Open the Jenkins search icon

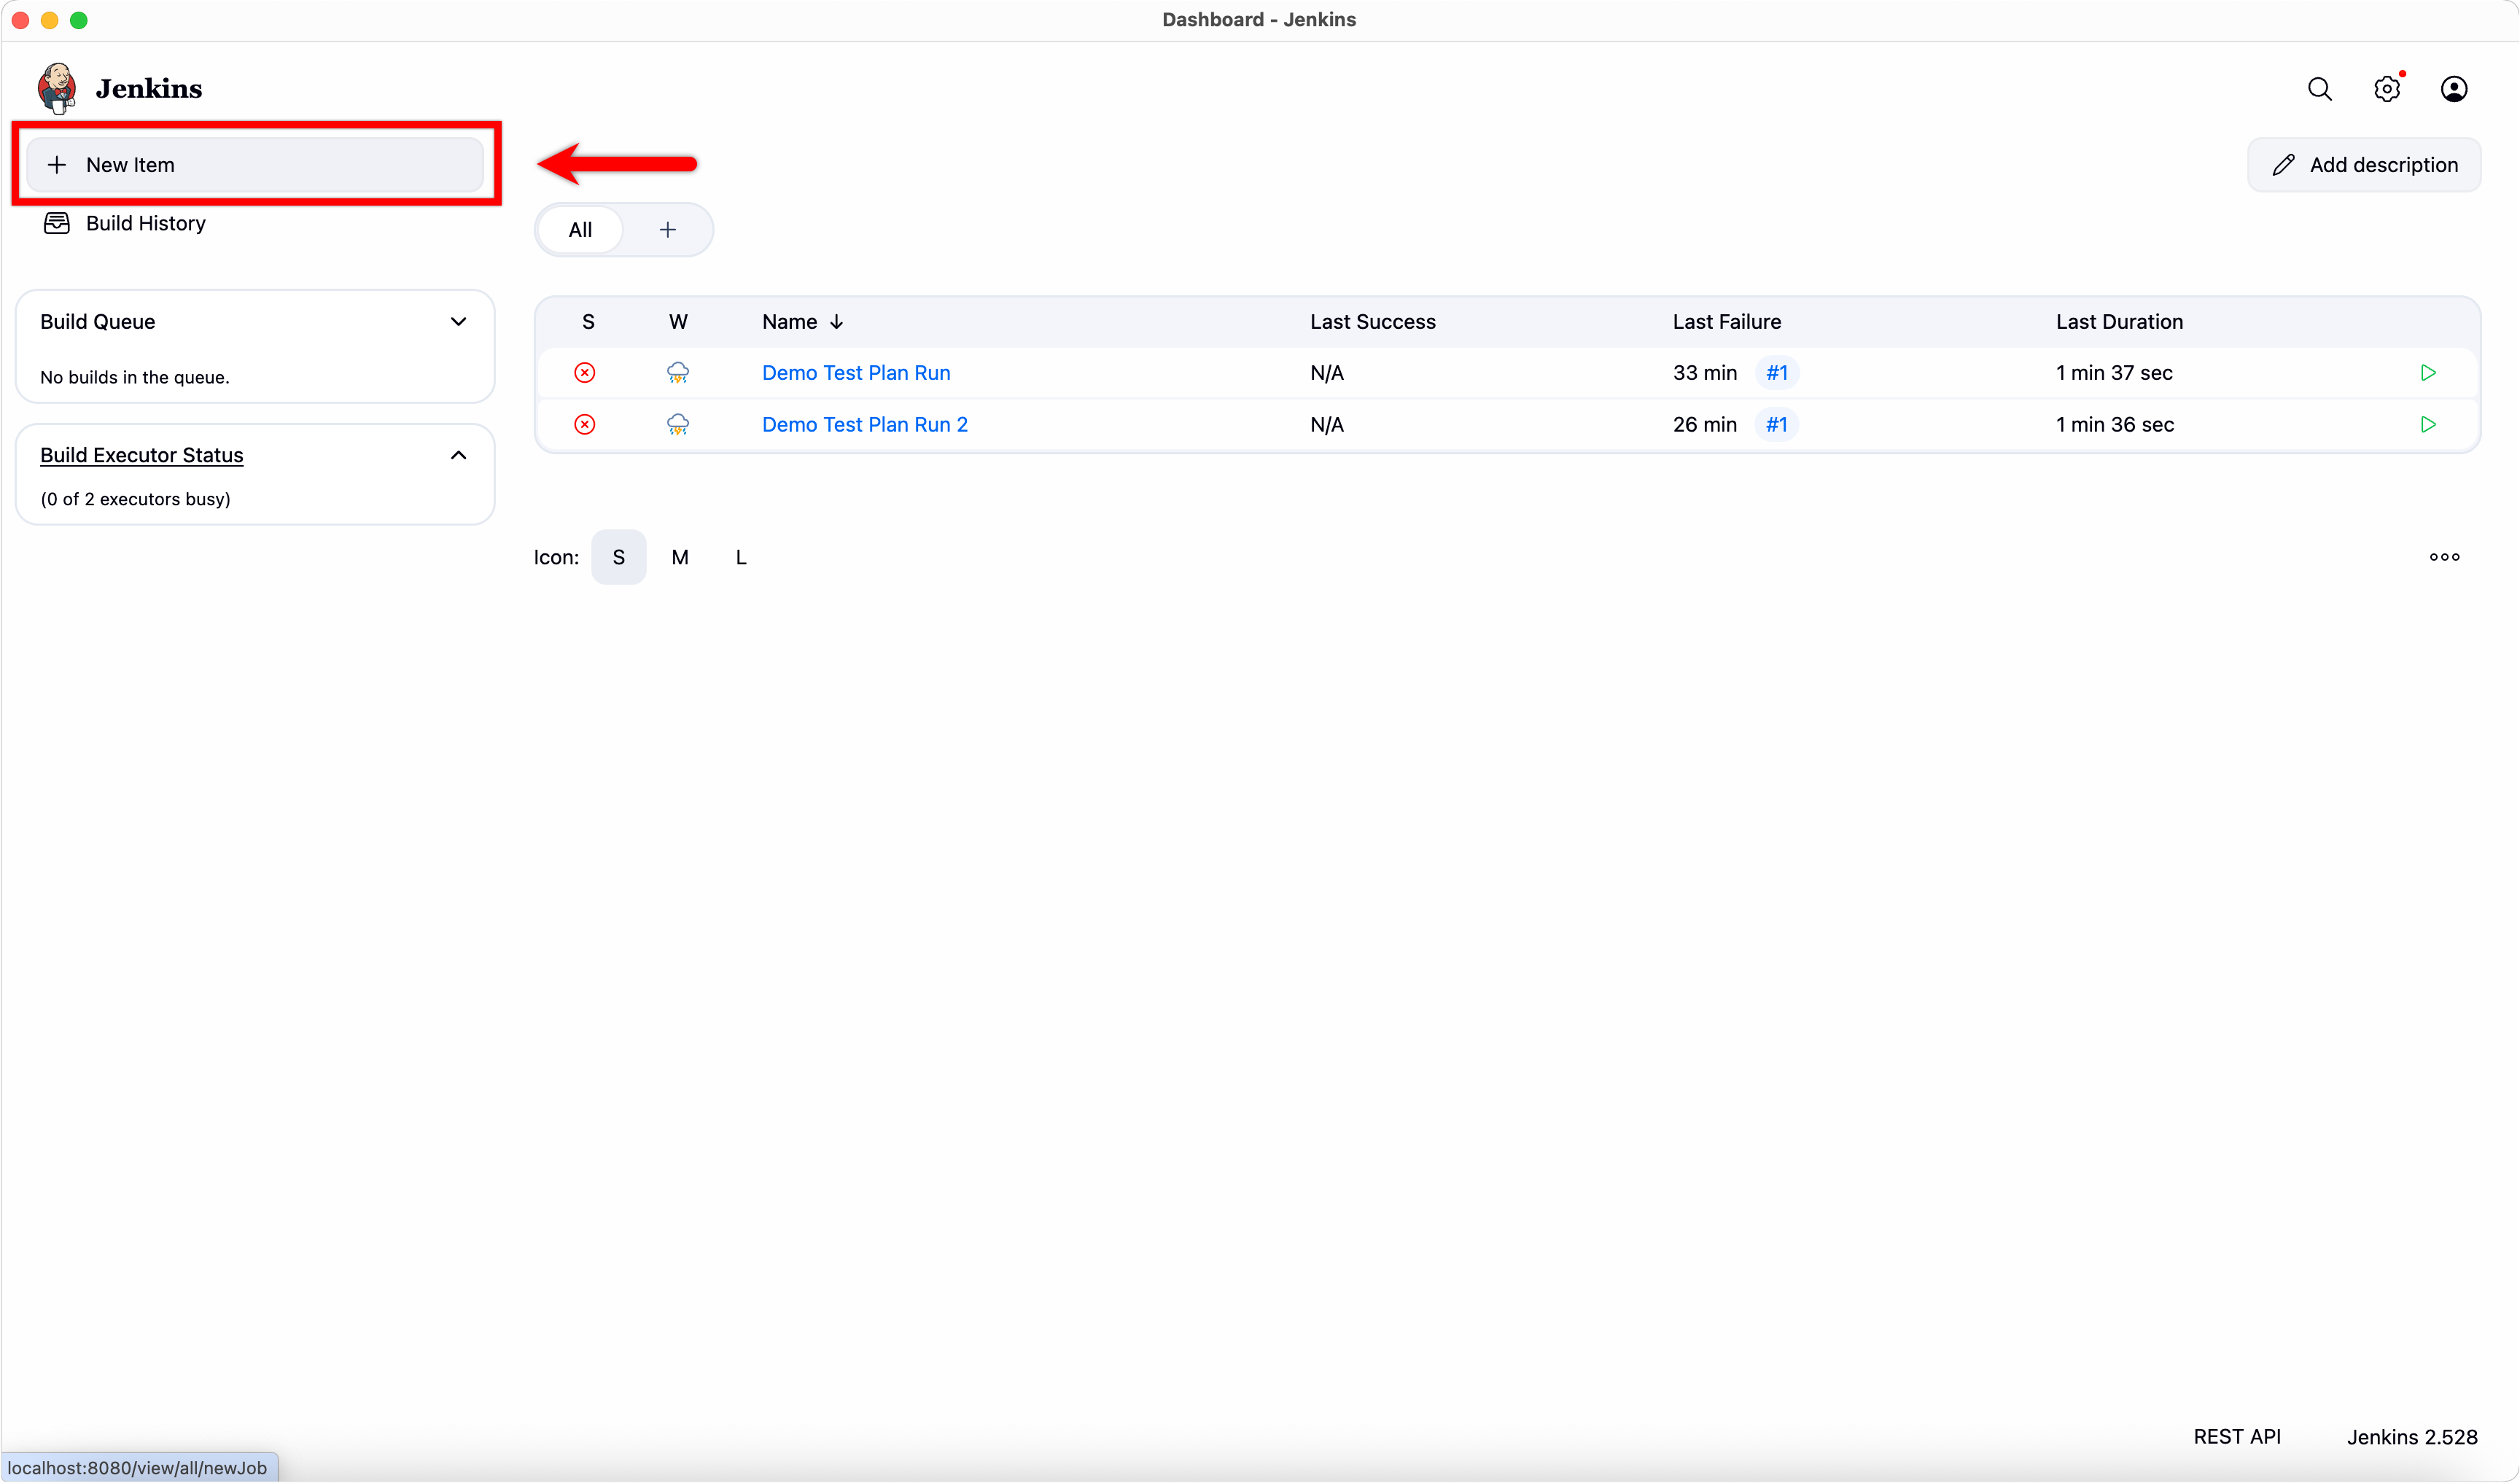pos(2319,88)
